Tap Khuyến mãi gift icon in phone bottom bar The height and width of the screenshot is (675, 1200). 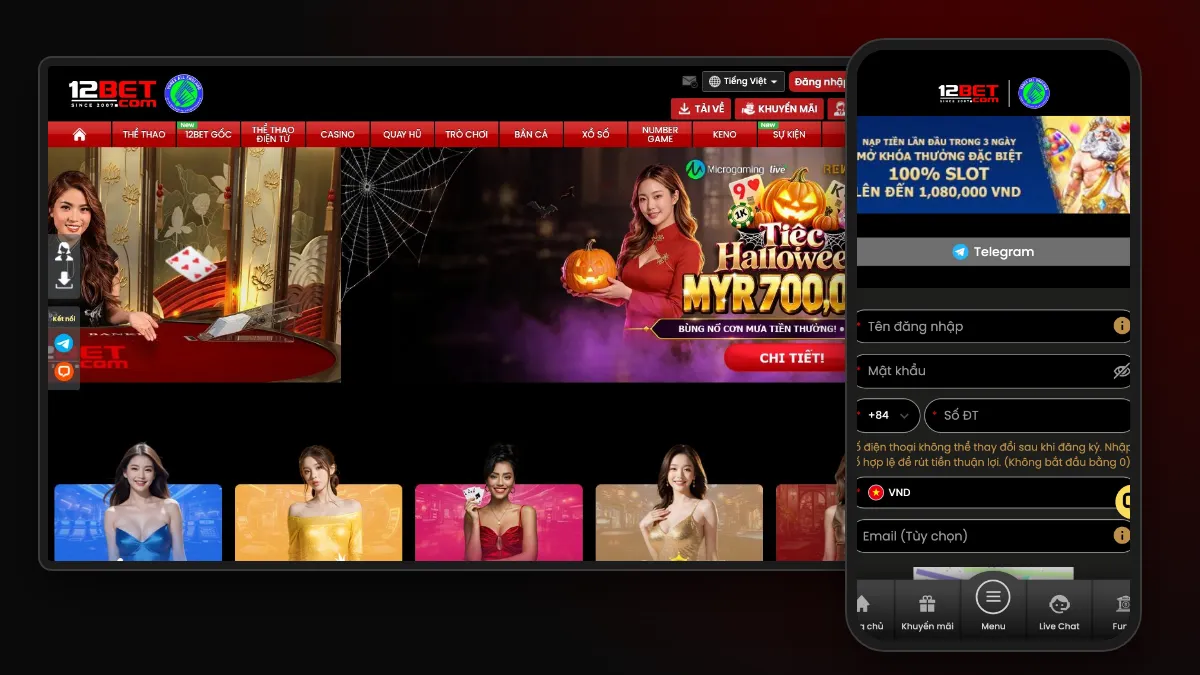(927, 604)
